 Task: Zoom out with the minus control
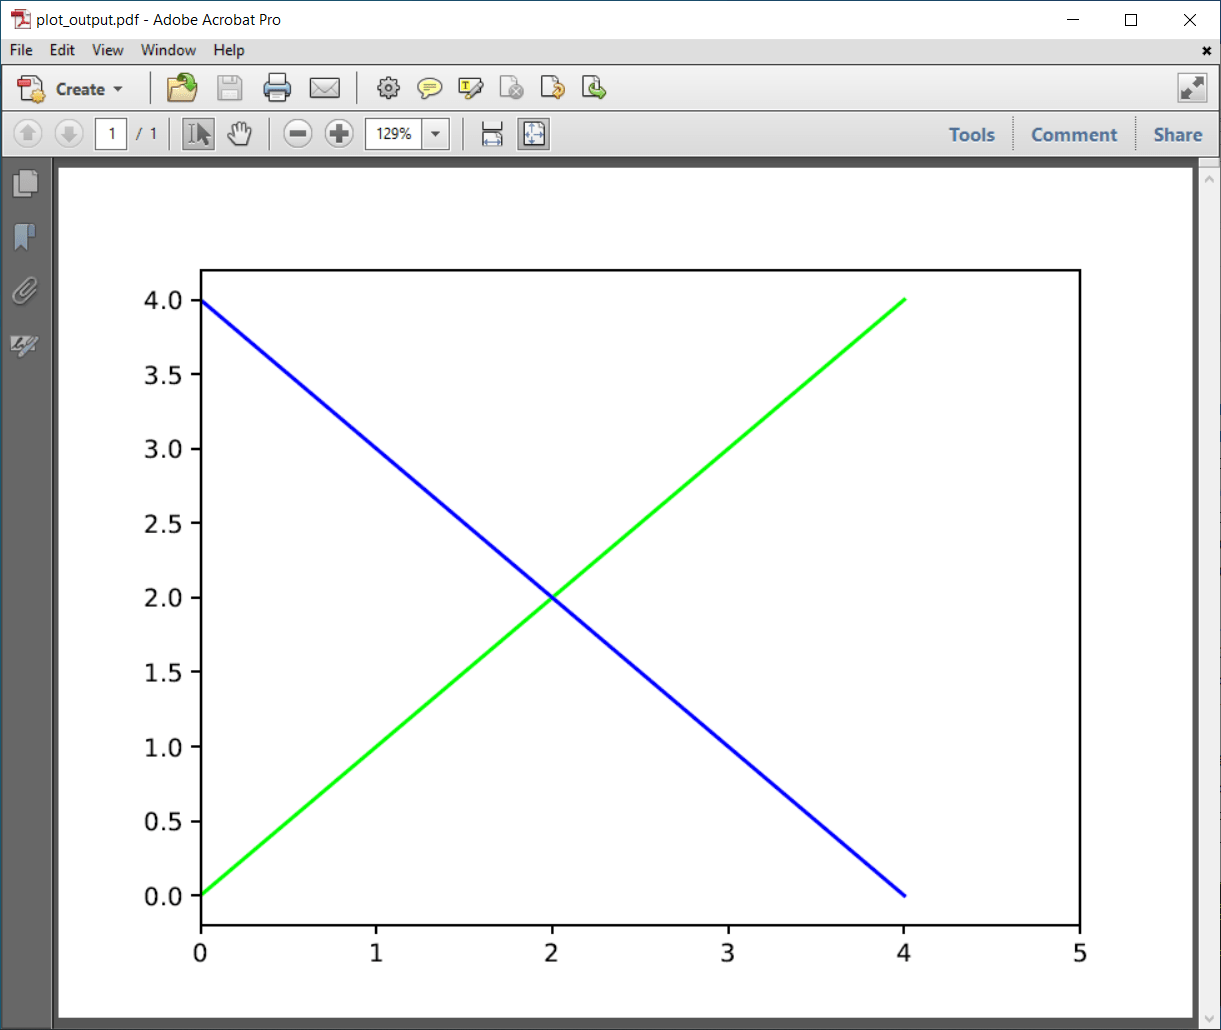pos(298,133)
